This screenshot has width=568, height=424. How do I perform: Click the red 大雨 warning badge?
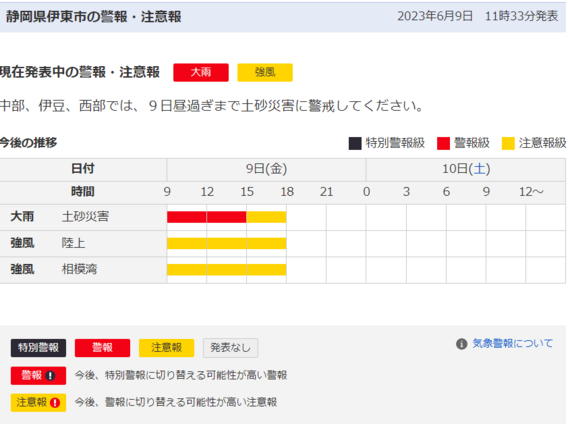pyautogui.click(x=201, y=72)
